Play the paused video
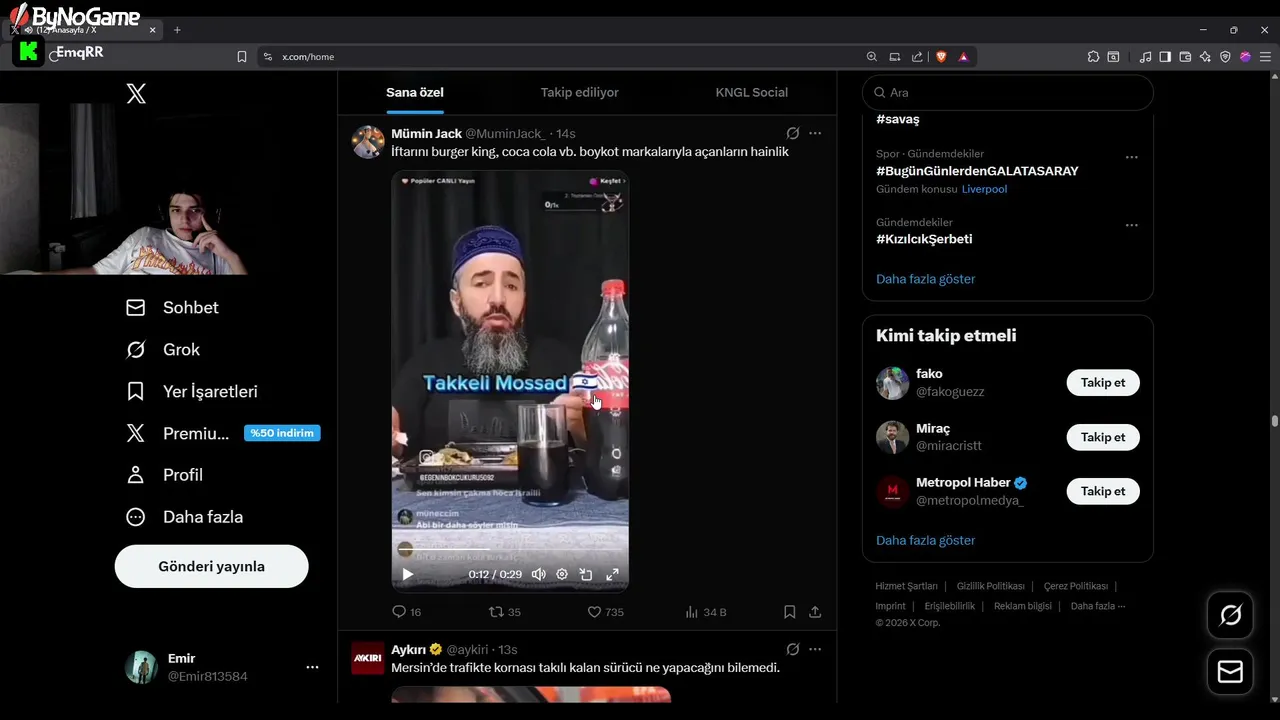Screen dimensions: 1280x720 pos(407,574)
